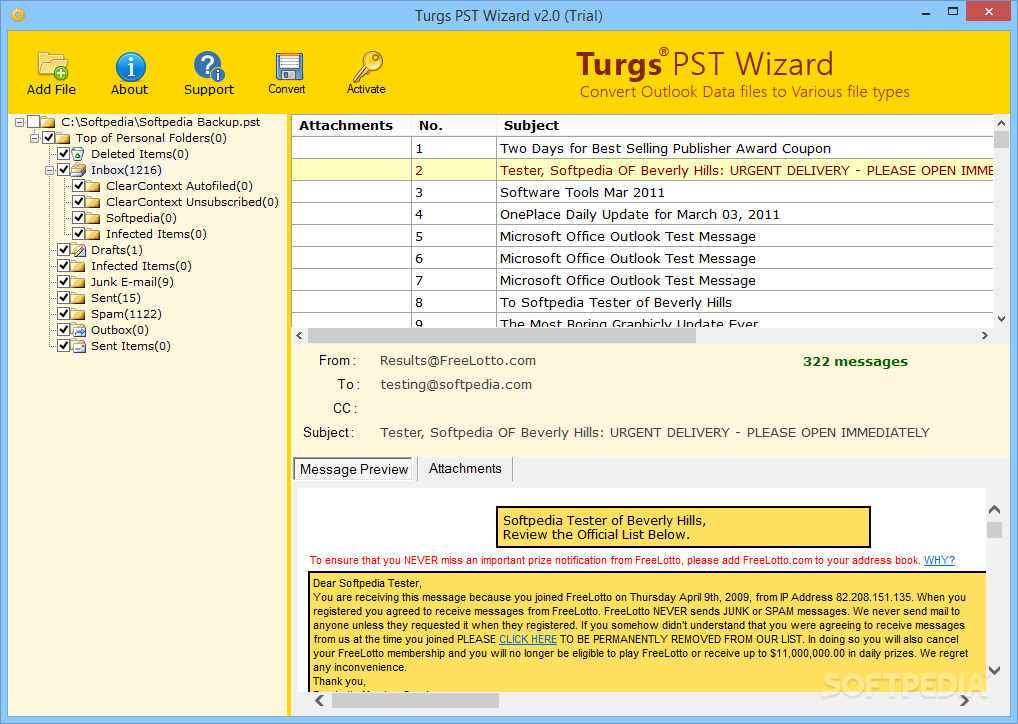Click the Drafts folder icon

click(78, 250)
